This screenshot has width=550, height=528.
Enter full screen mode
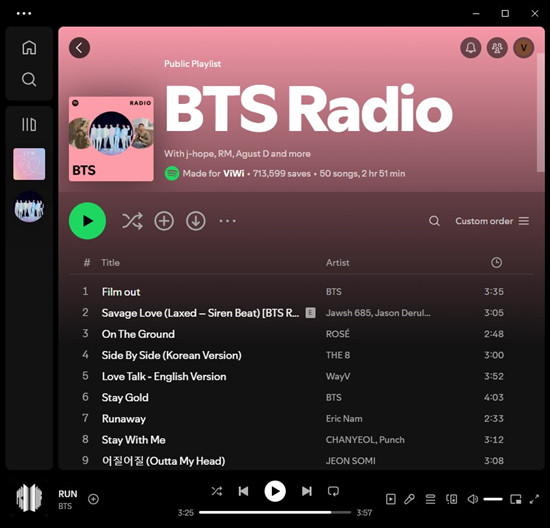click(534, 499)
